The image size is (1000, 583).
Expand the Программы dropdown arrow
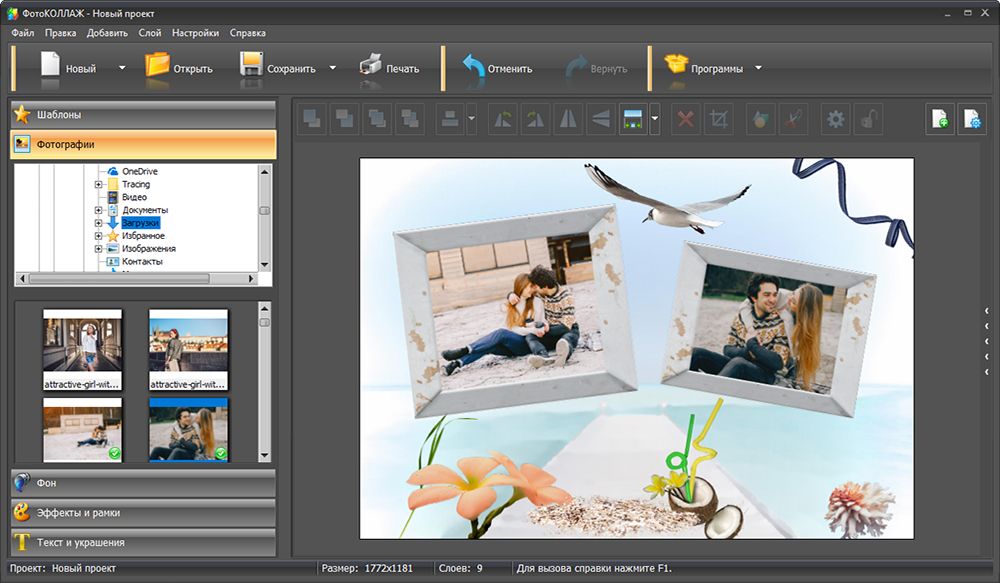point(758,68)
